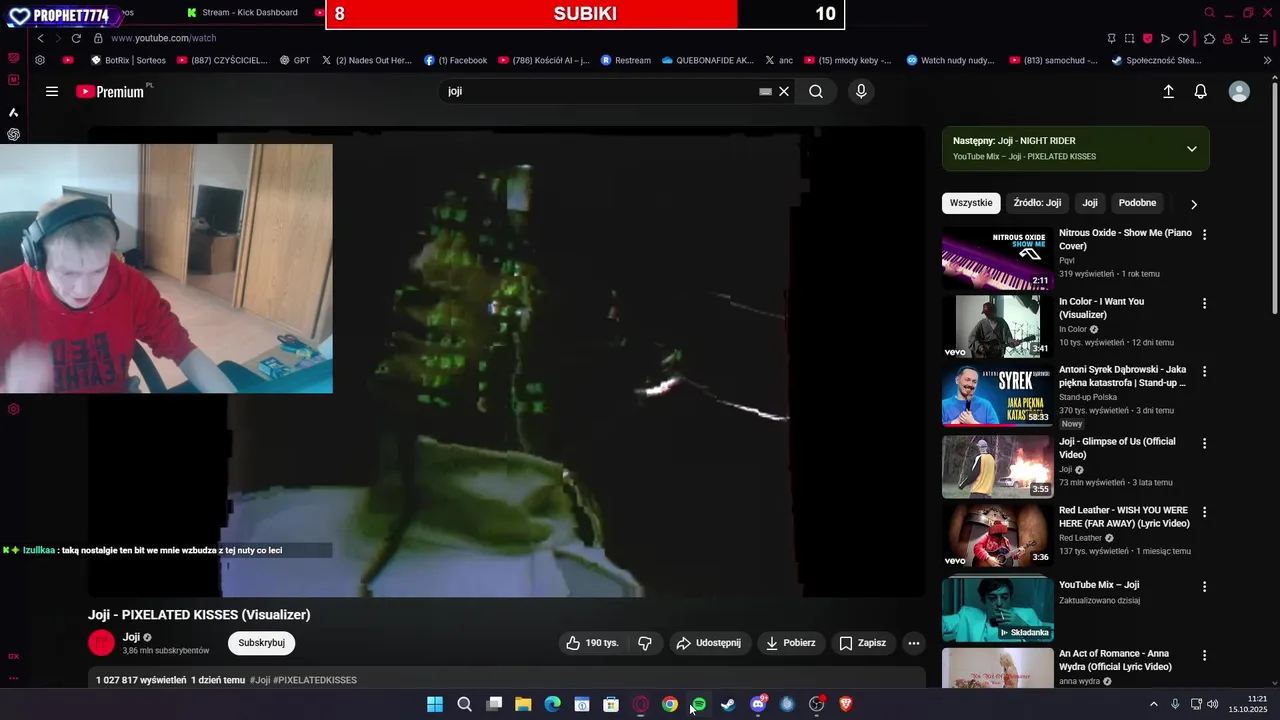Start voice search with microphone

(861, 91)
